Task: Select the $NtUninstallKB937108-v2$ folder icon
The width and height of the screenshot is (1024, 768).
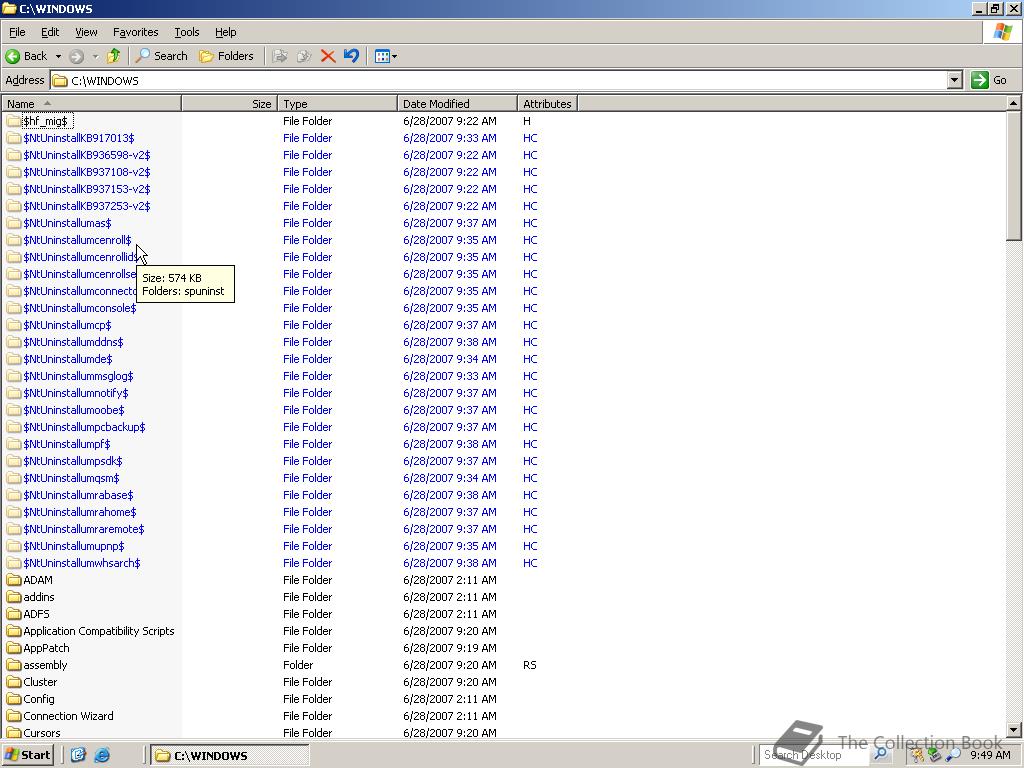Action: pyautogui.click(x=14, y=172)
